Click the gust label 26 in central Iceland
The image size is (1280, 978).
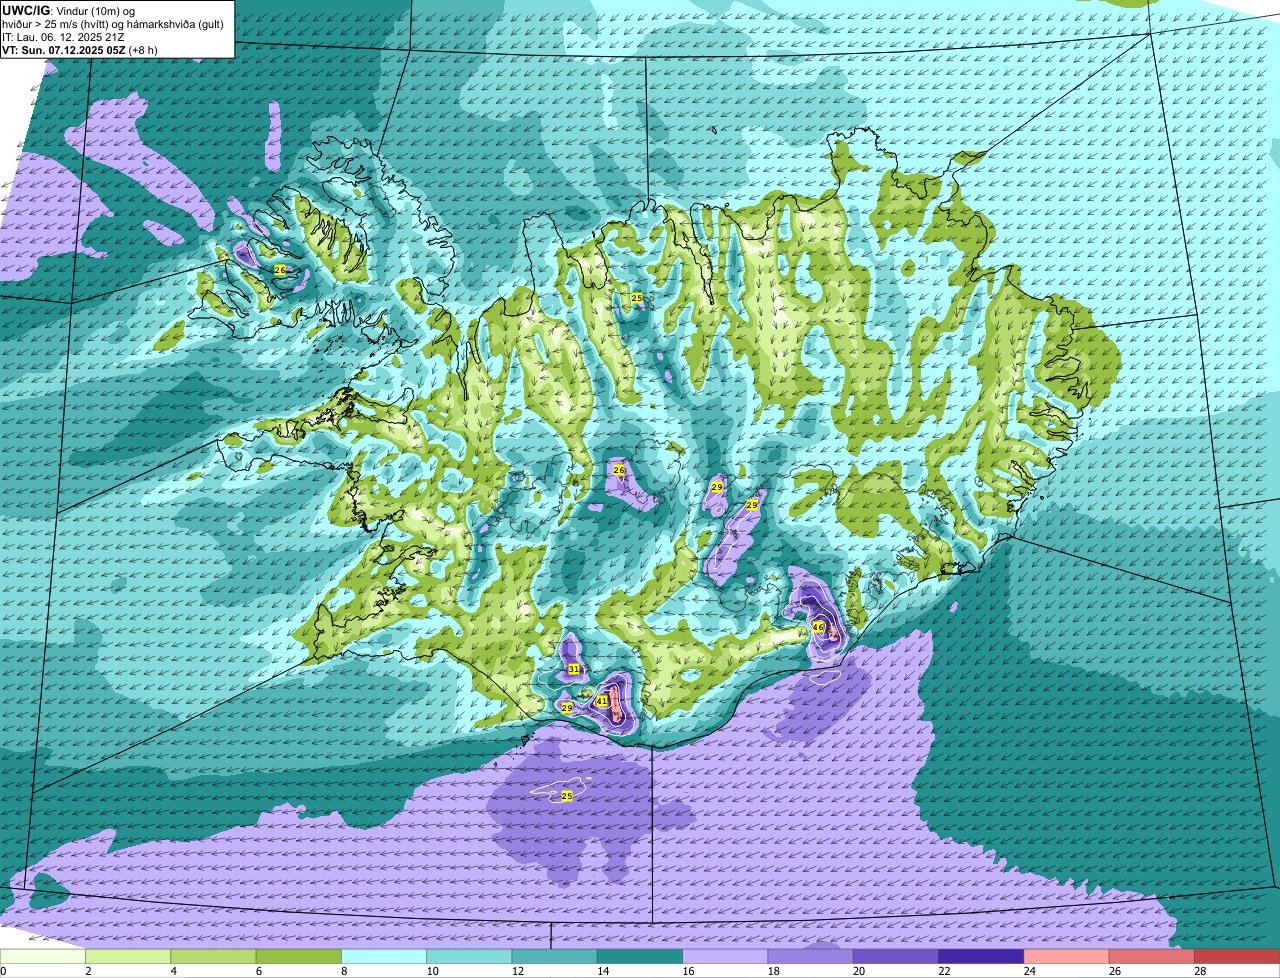tap(619, 470)
